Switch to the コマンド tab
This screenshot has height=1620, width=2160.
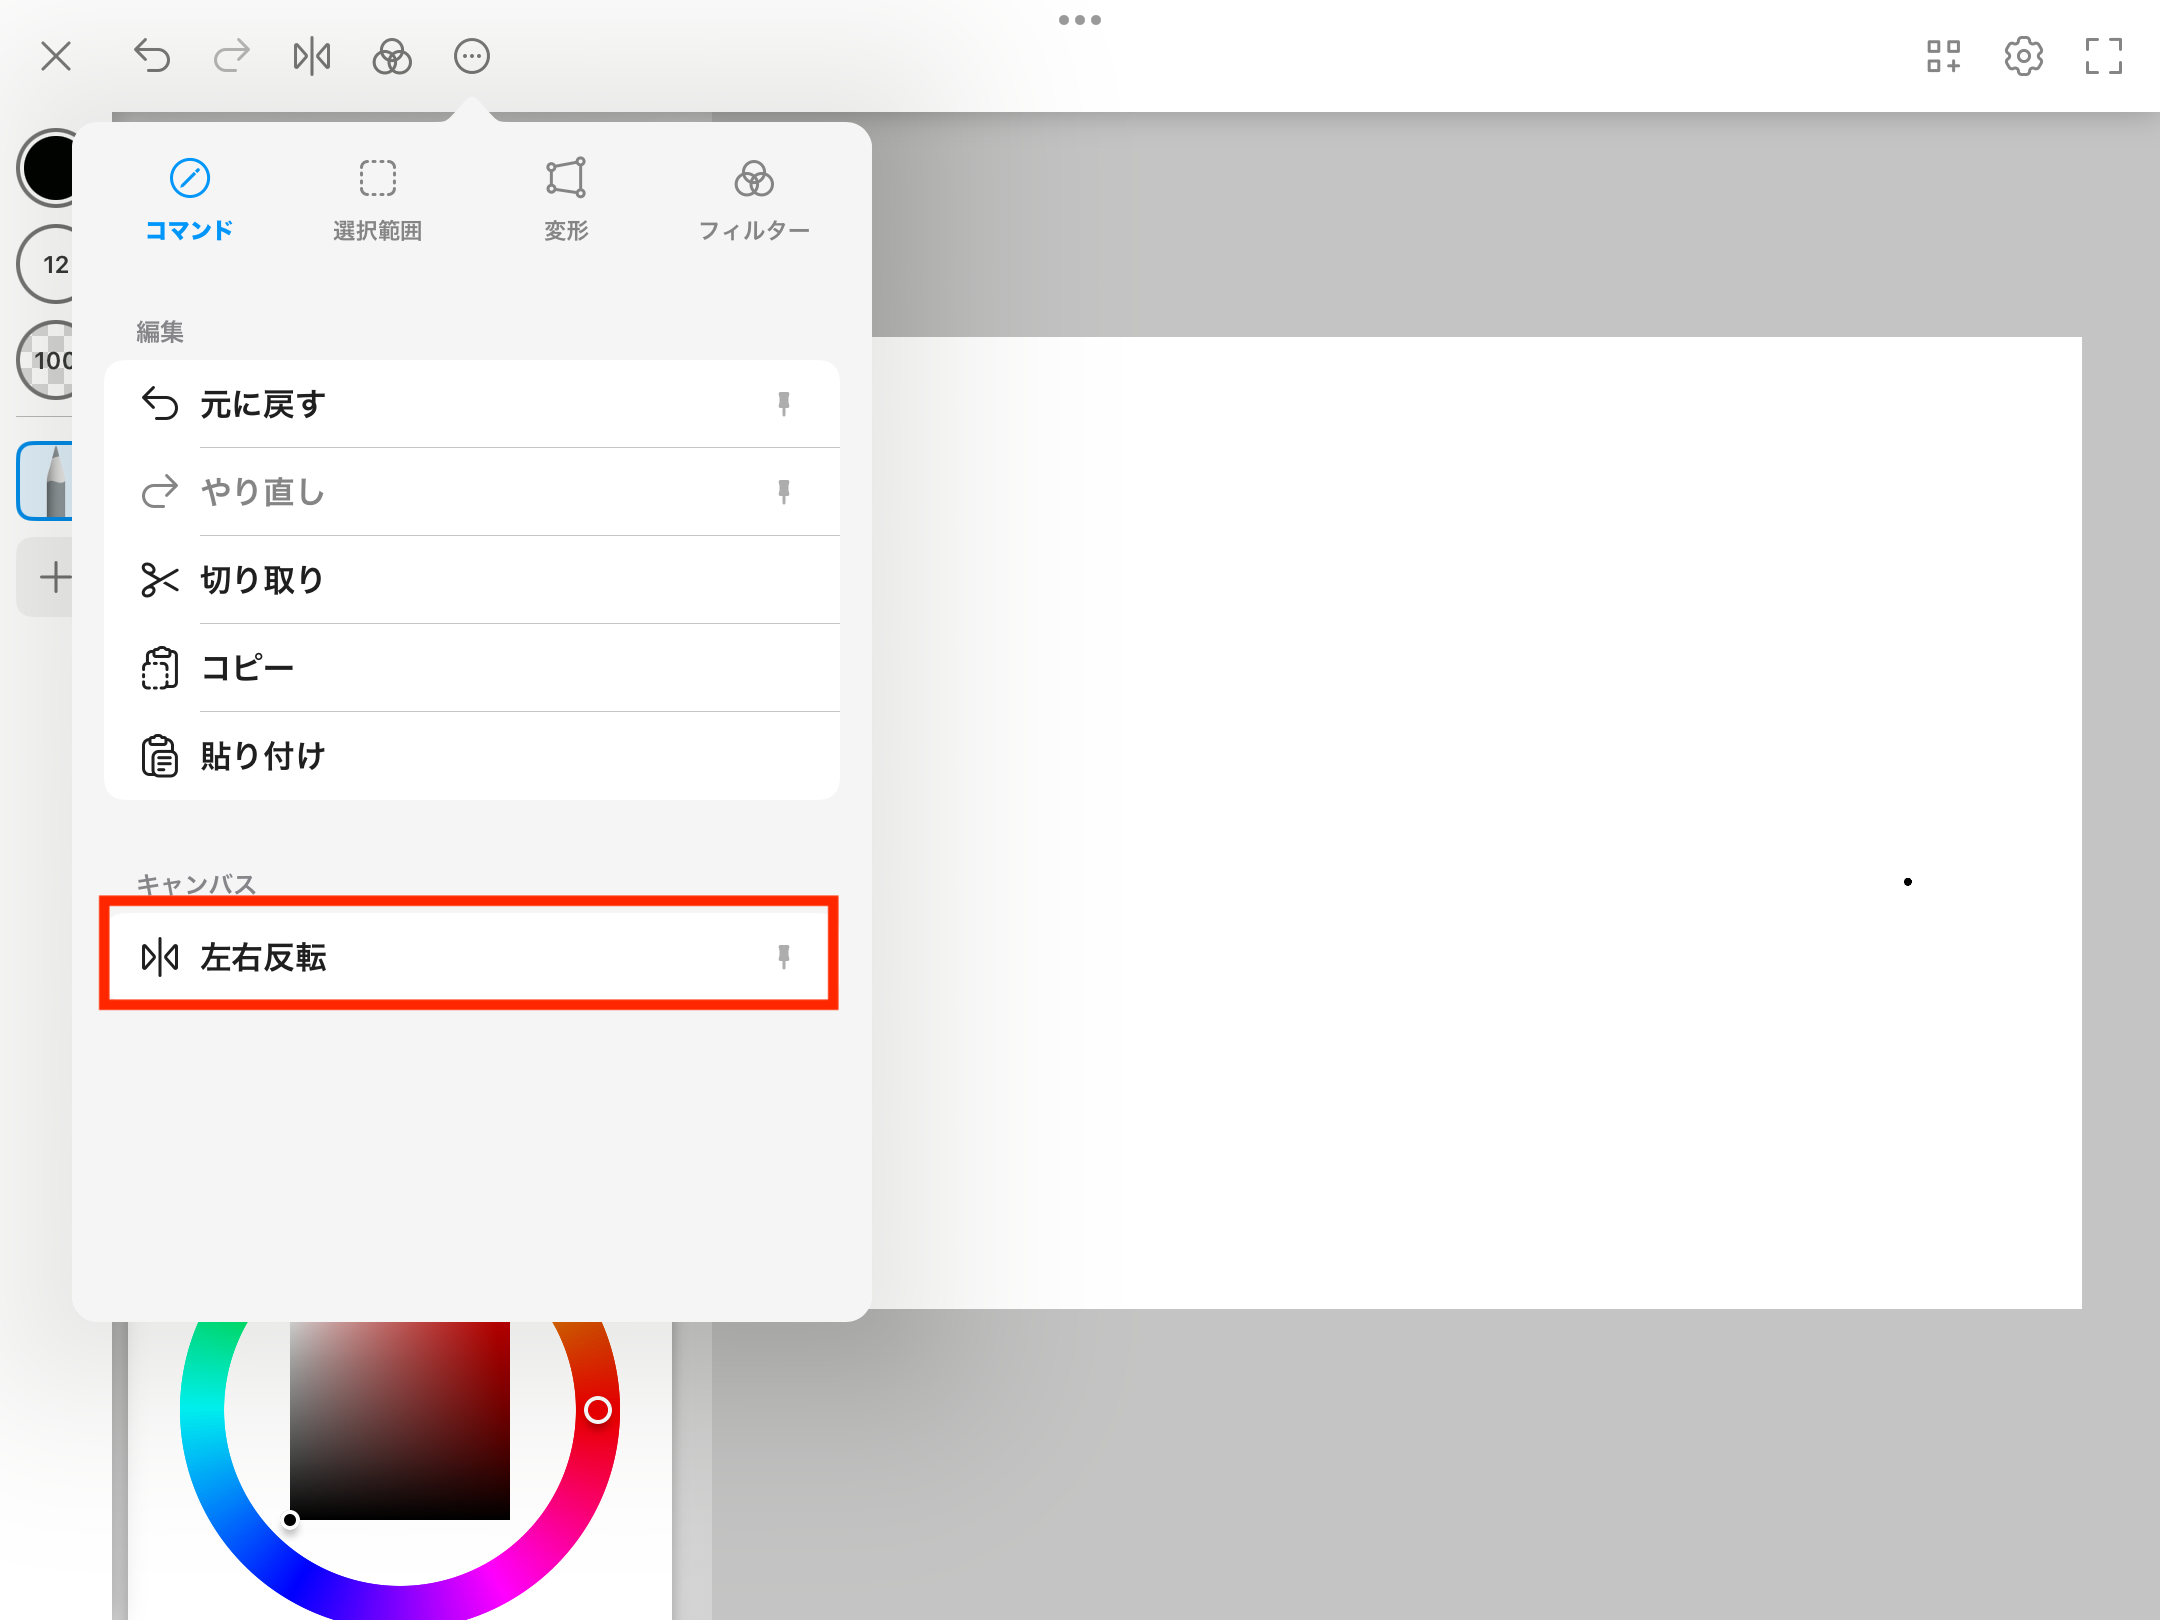pyautogui.click(x=189, y=200)
